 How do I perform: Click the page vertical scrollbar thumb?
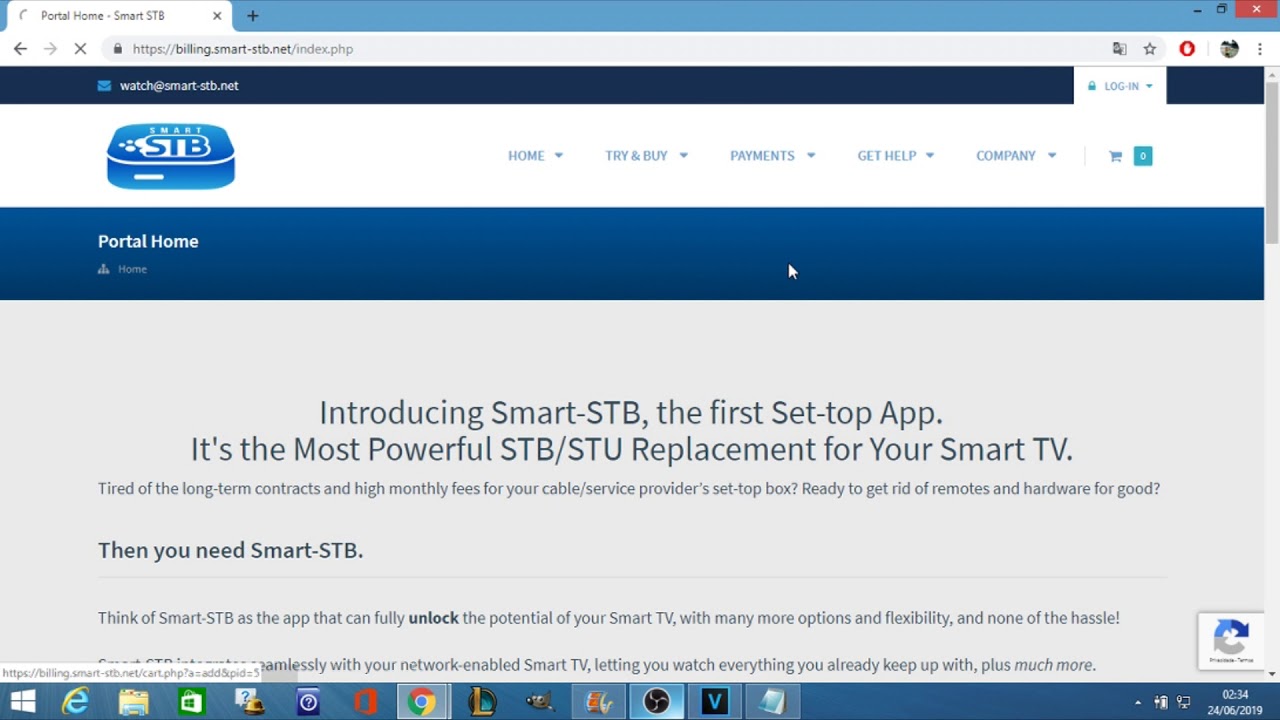(x=1272, y=162)
